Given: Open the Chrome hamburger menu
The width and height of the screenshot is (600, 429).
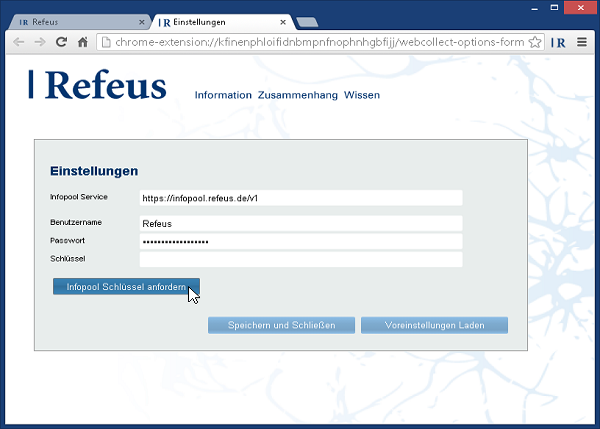Looking at the screenshot, I should click(582, 43).
